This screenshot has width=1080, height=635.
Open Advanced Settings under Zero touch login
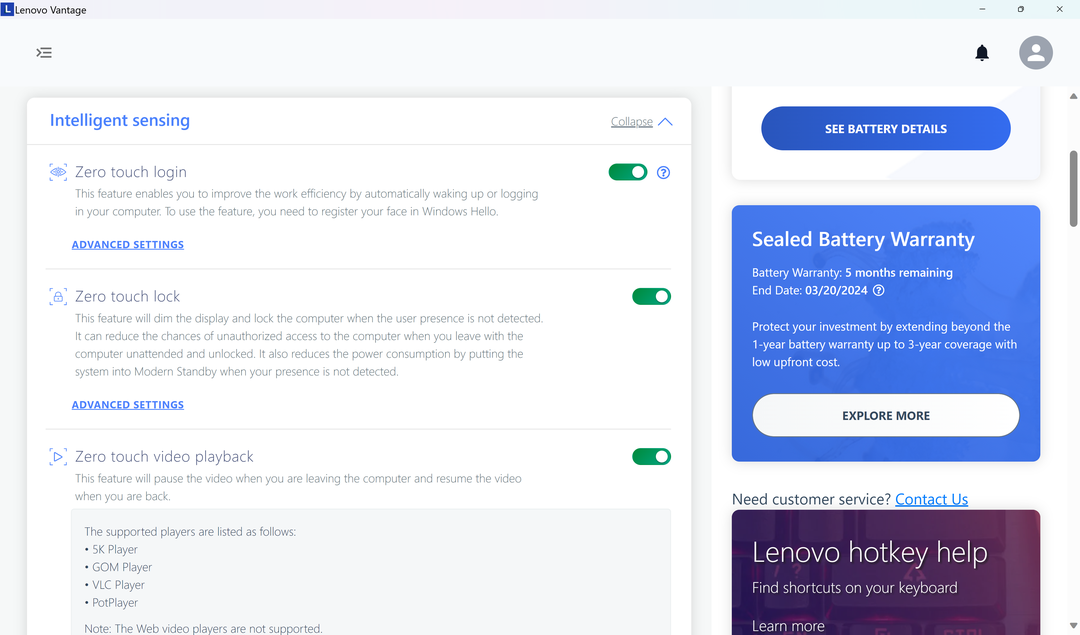pos(128,245)
